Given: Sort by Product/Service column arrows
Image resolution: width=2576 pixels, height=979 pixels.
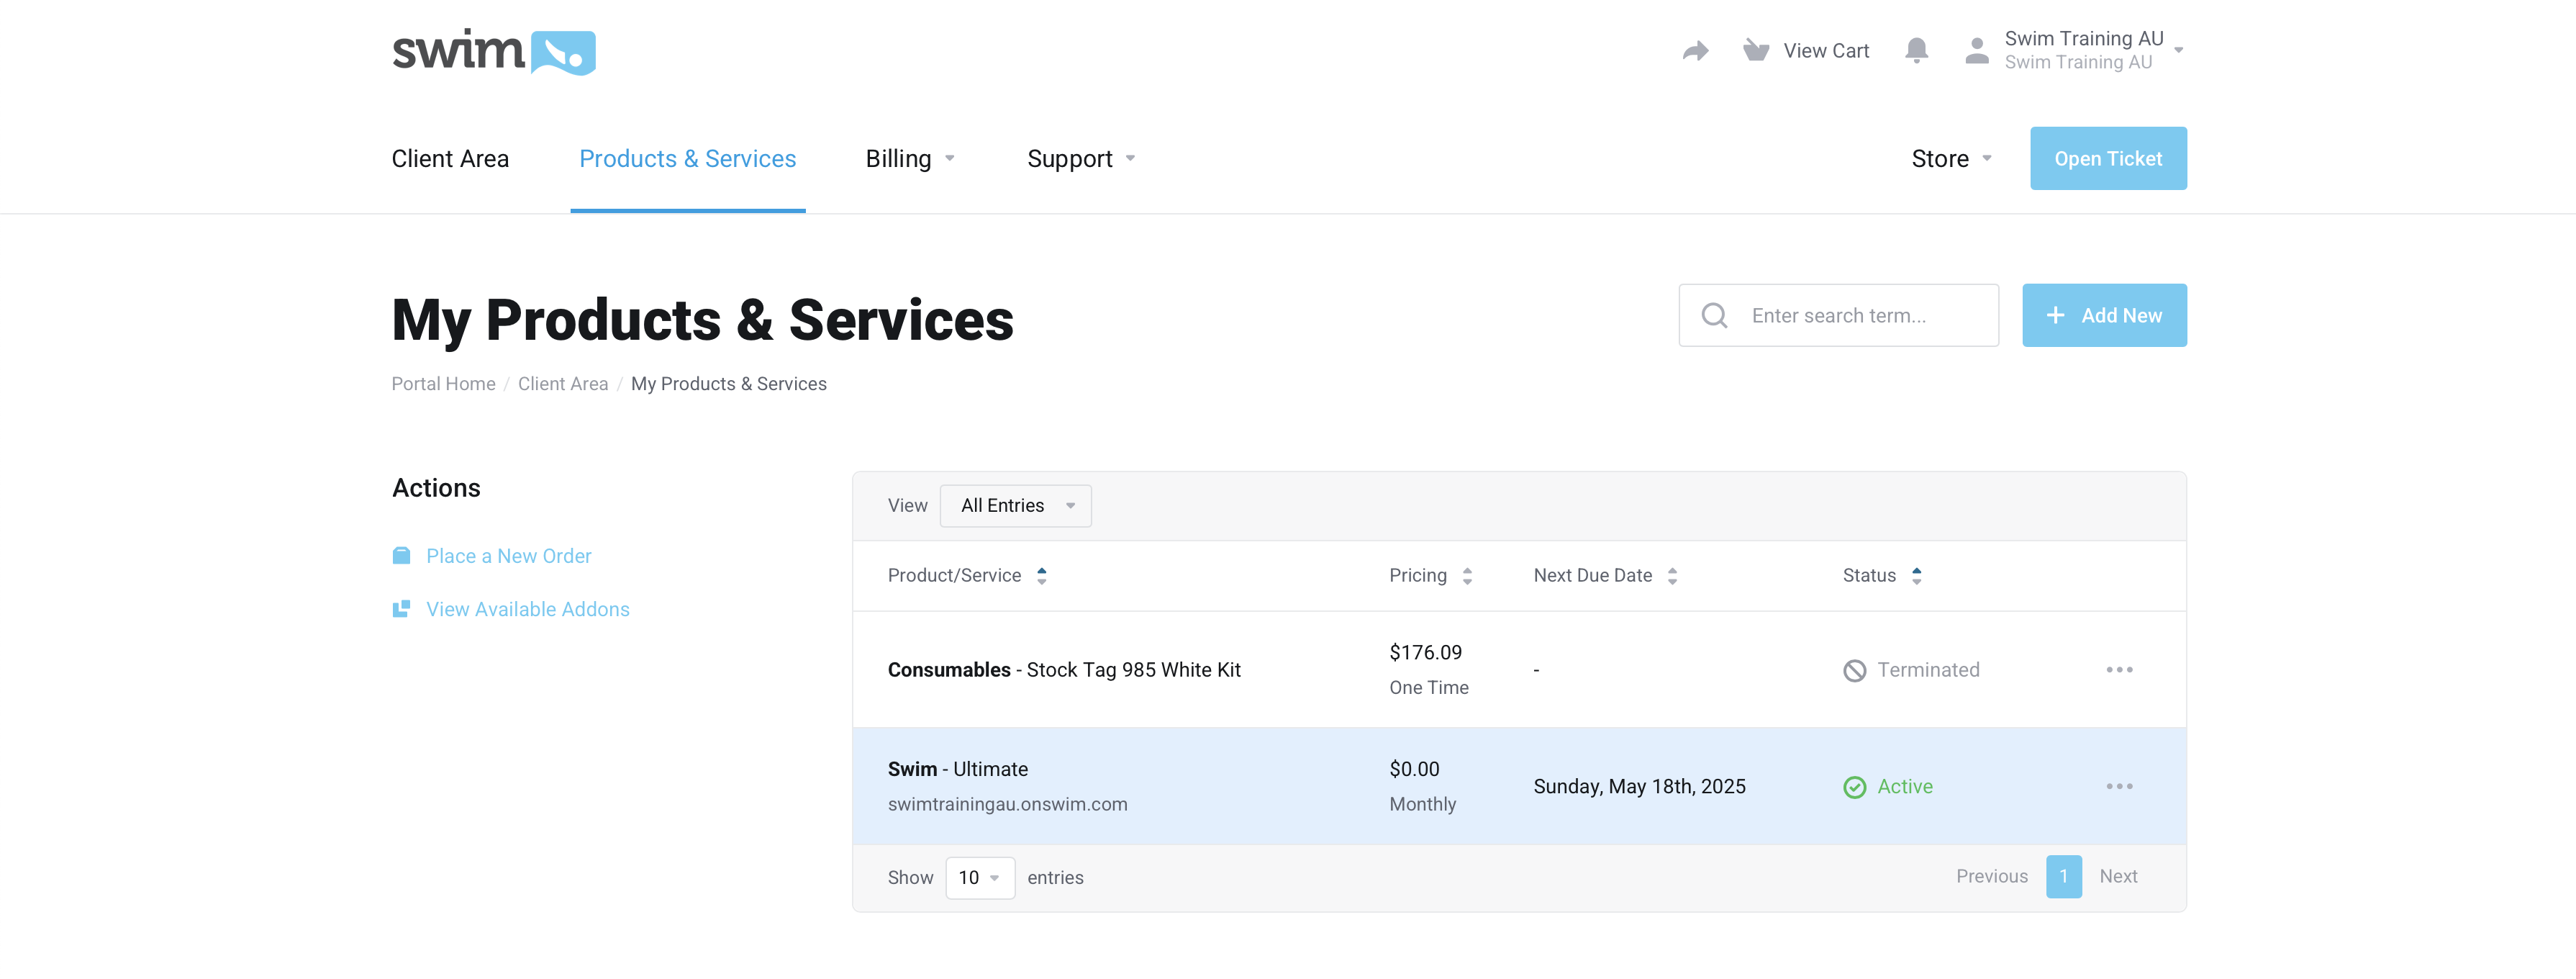Looking at the screenshot, I should tap(1041, 576).
